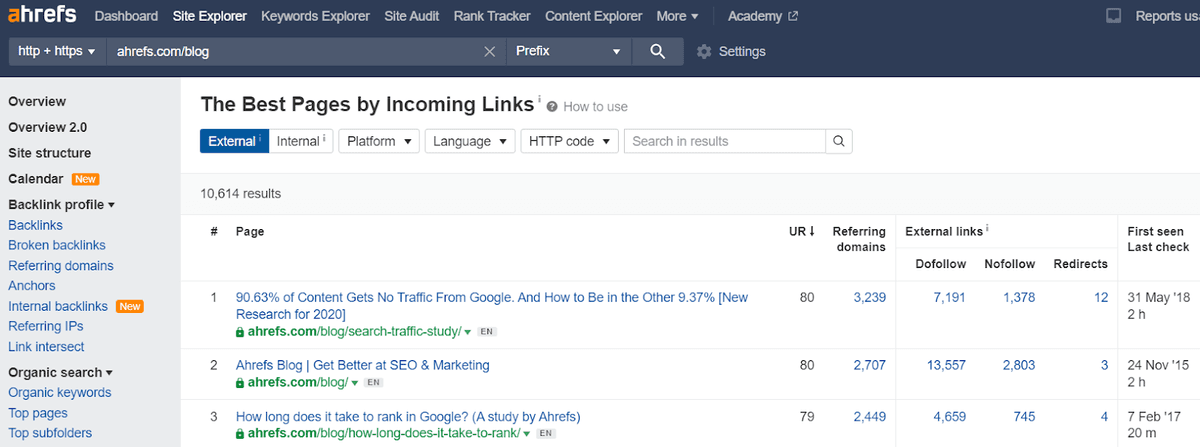The image size is (1200, 447).
Task: Open the How long does it take to rank title
Action: (408, 416)
